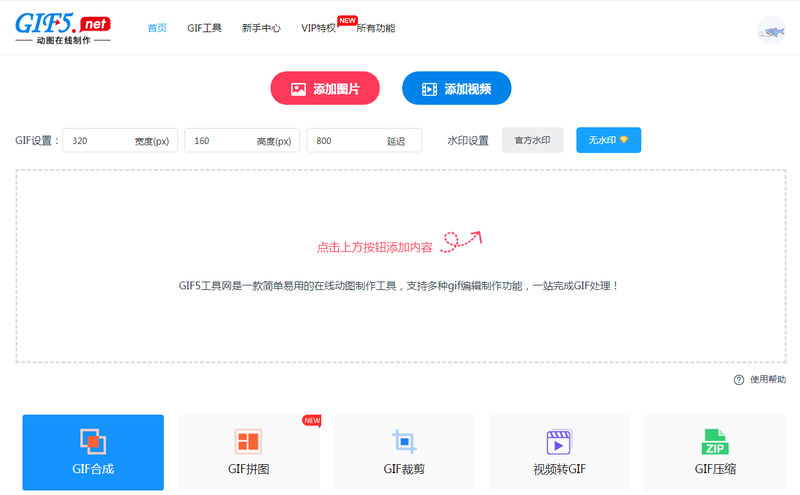The height and width of the screenshot is (495, 800).
Task: Open 所有功能 menu item
Action: click(376, 28)
